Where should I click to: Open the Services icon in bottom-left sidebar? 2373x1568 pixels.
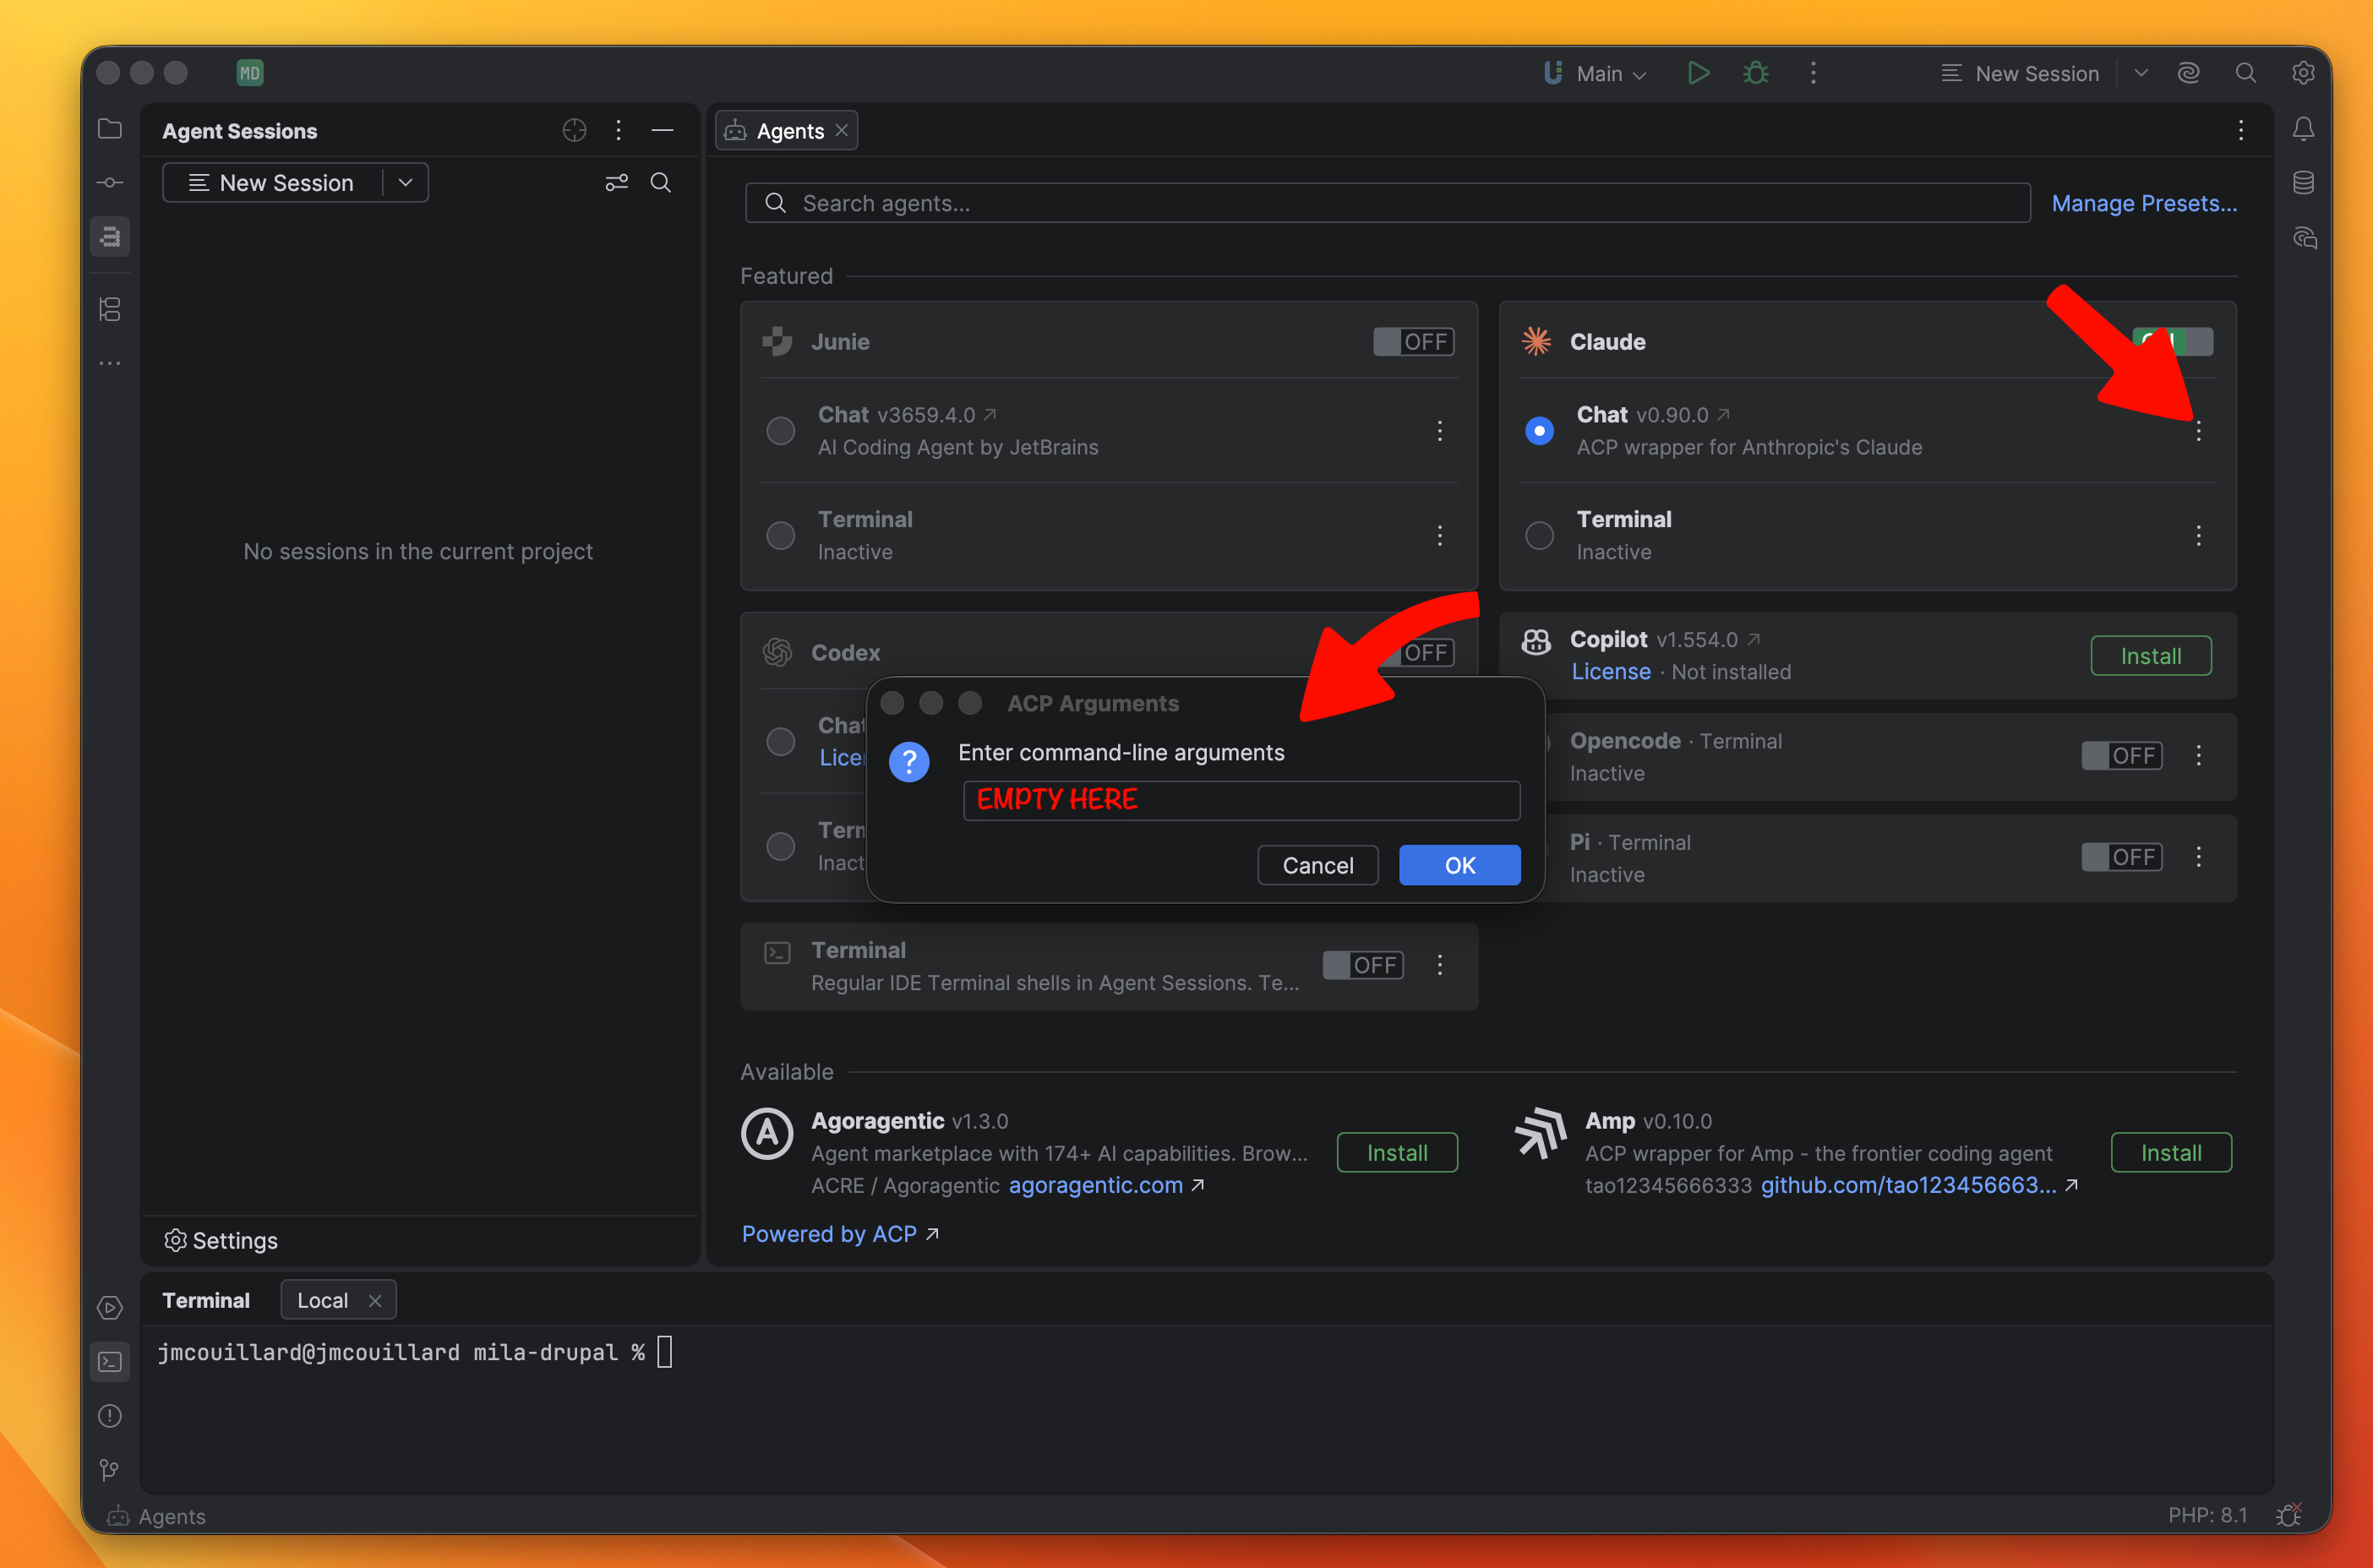(110, 1308)
